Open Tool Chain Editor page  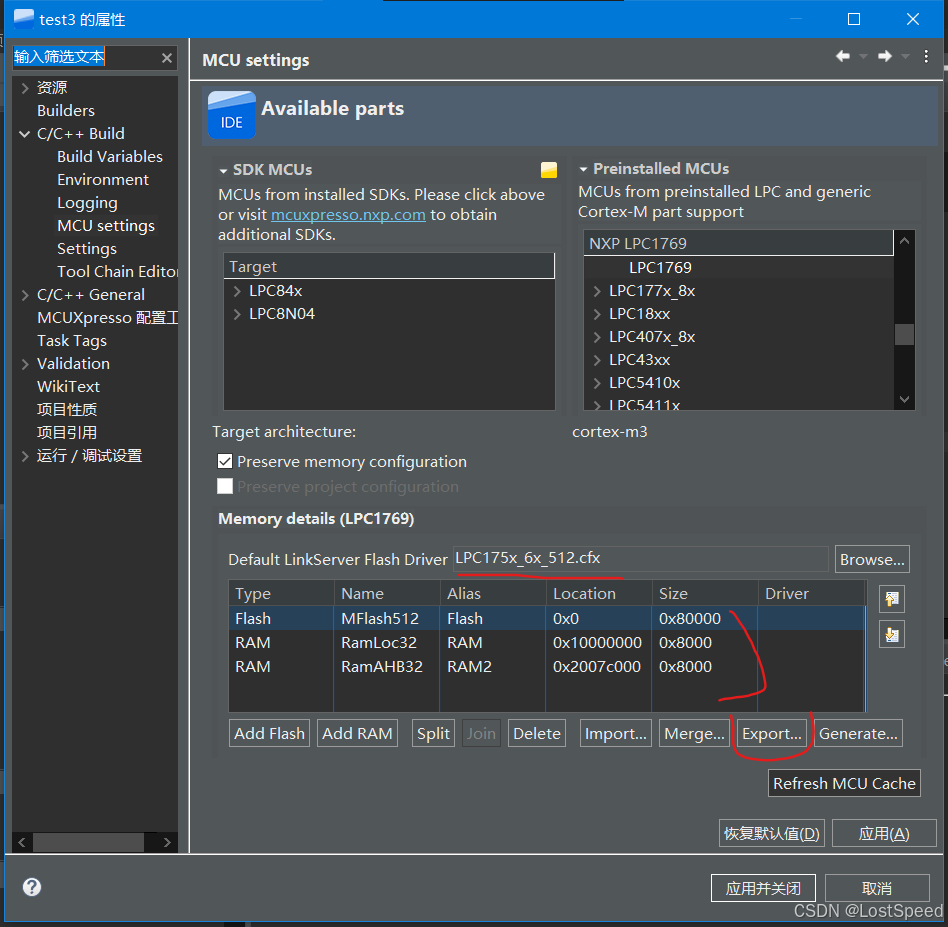[x=117, y=272]
